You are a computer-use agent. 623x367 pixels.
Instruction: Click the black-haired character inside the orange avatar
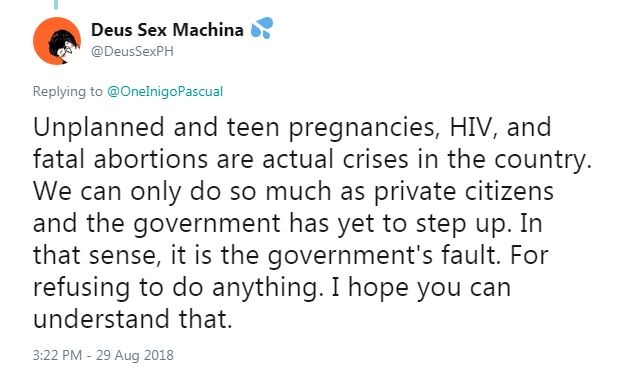(x=63, y=46)
